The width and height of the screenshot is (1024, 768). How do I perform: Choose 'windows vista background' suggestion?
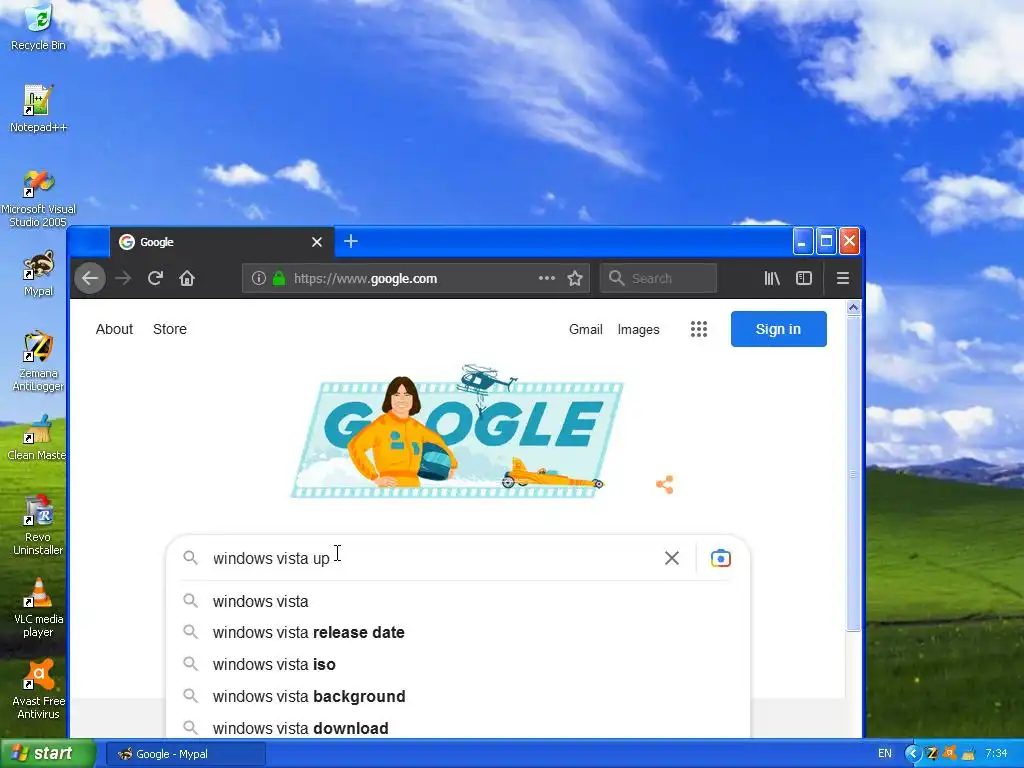pos(457,697)
